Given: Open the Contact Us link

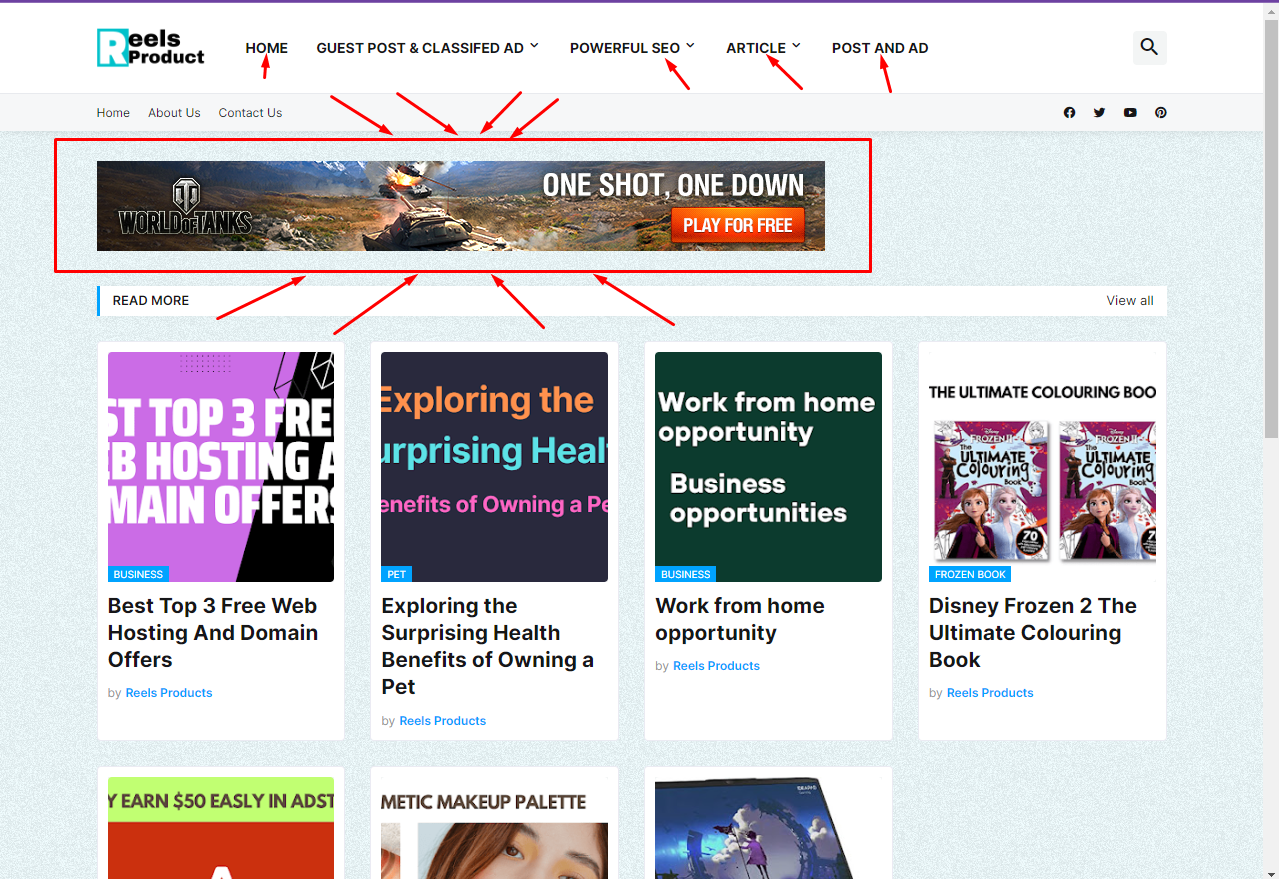Looking at the screenshot, I should (250, 113).
